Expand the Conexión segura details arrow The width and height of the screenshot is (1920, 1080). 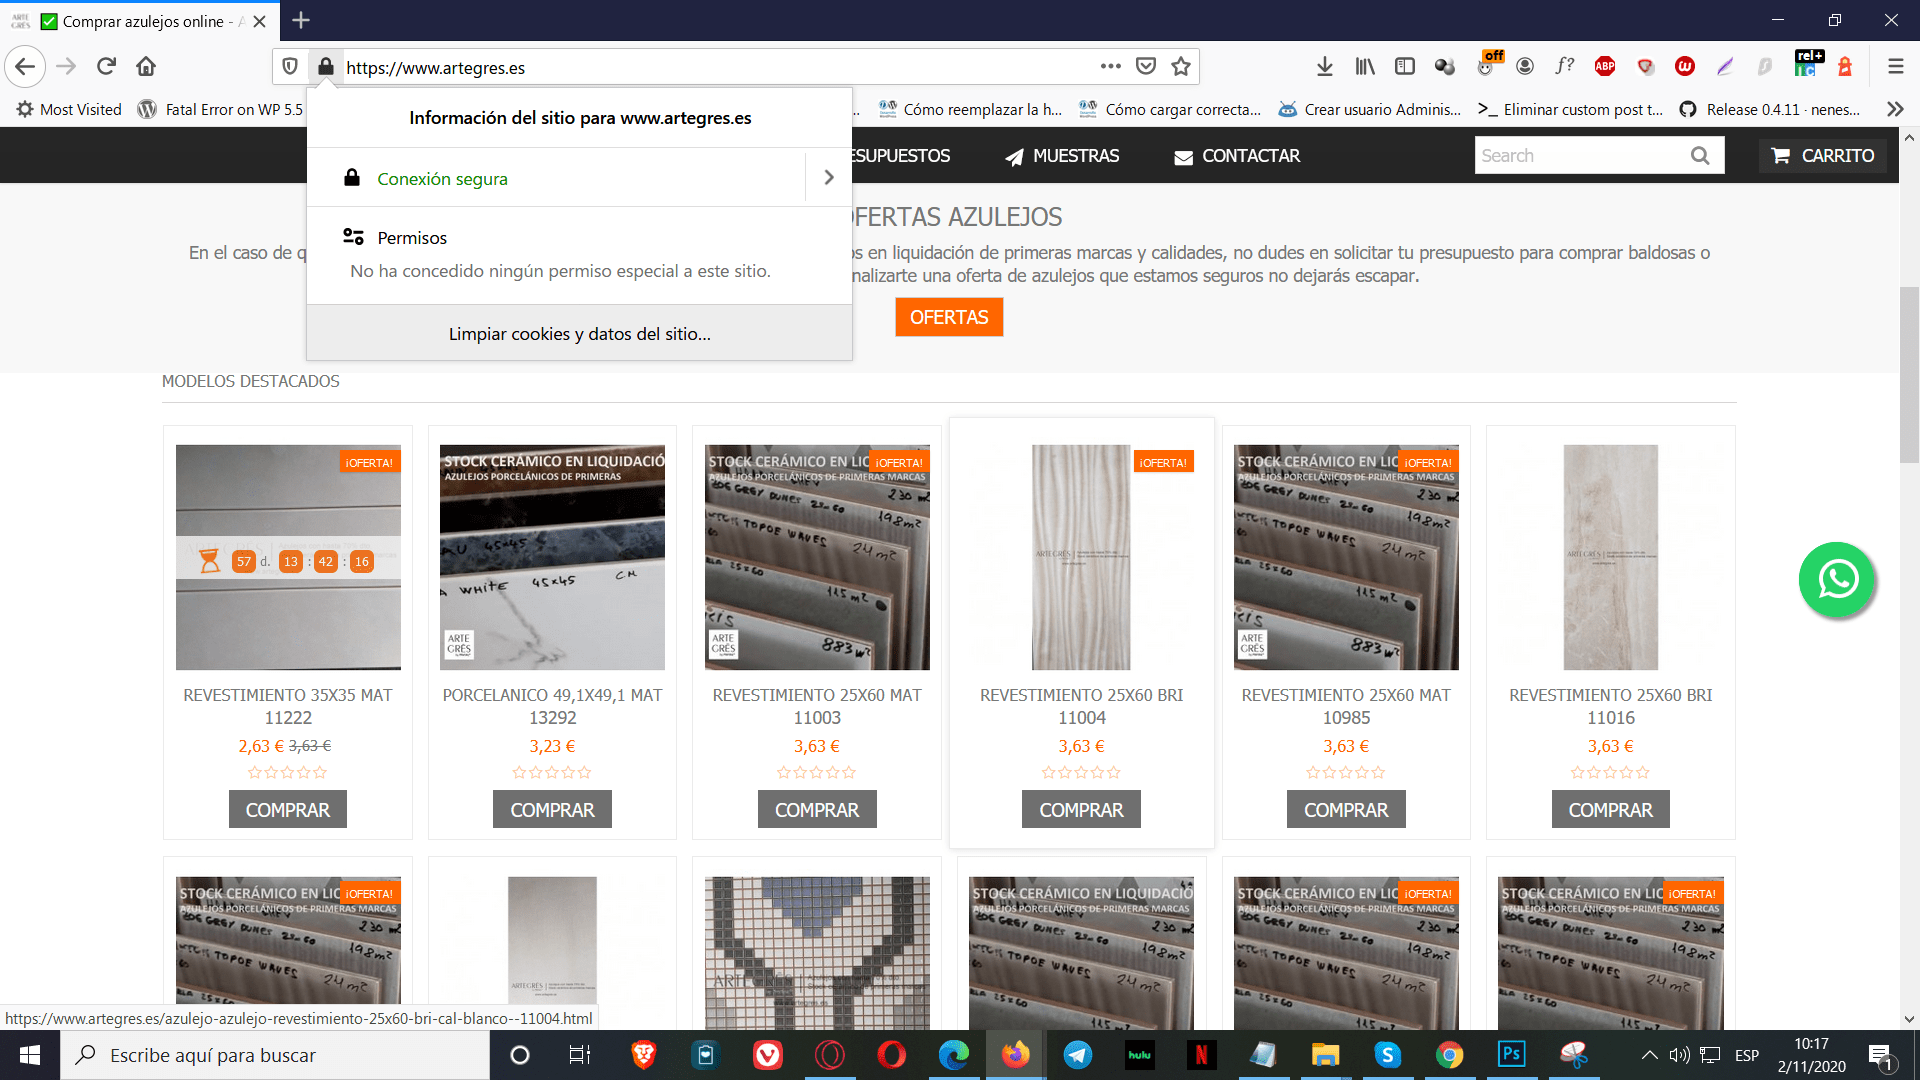829,178
